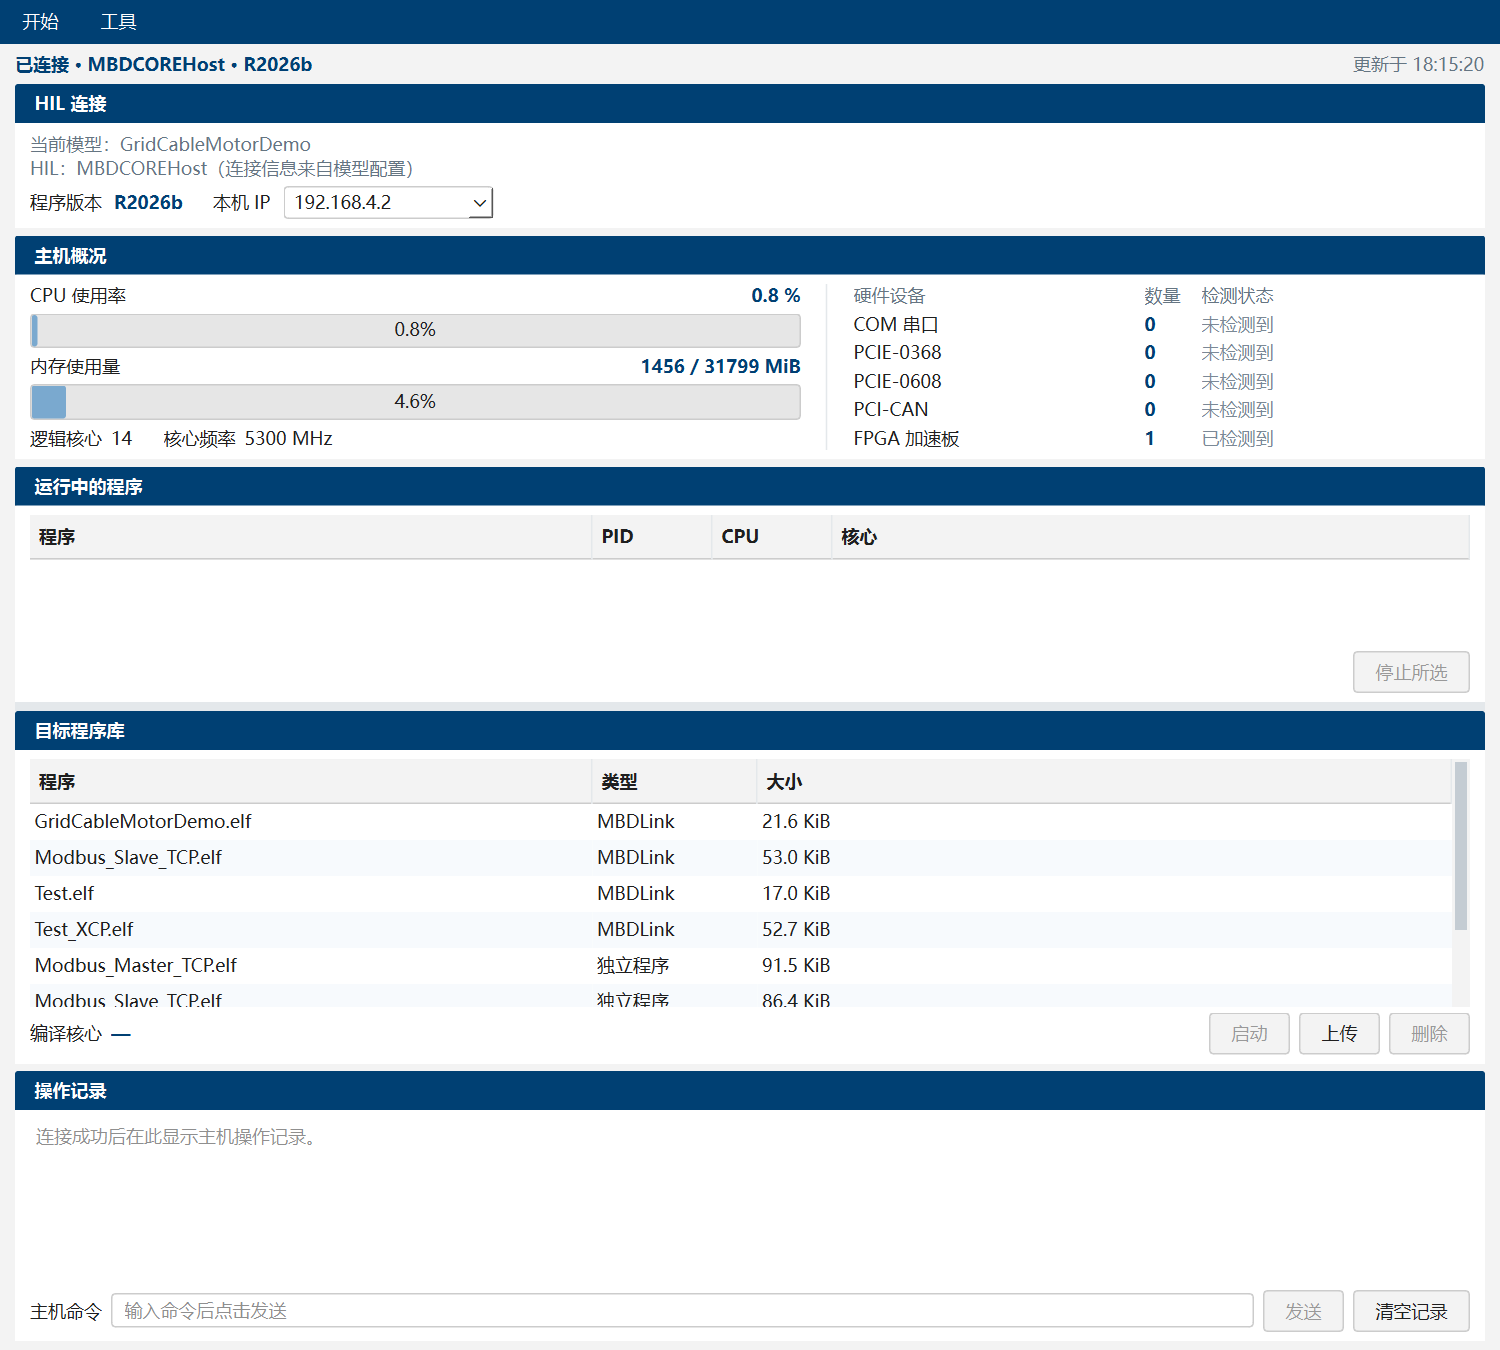Click the 启动 button

pos(1249,1034)
